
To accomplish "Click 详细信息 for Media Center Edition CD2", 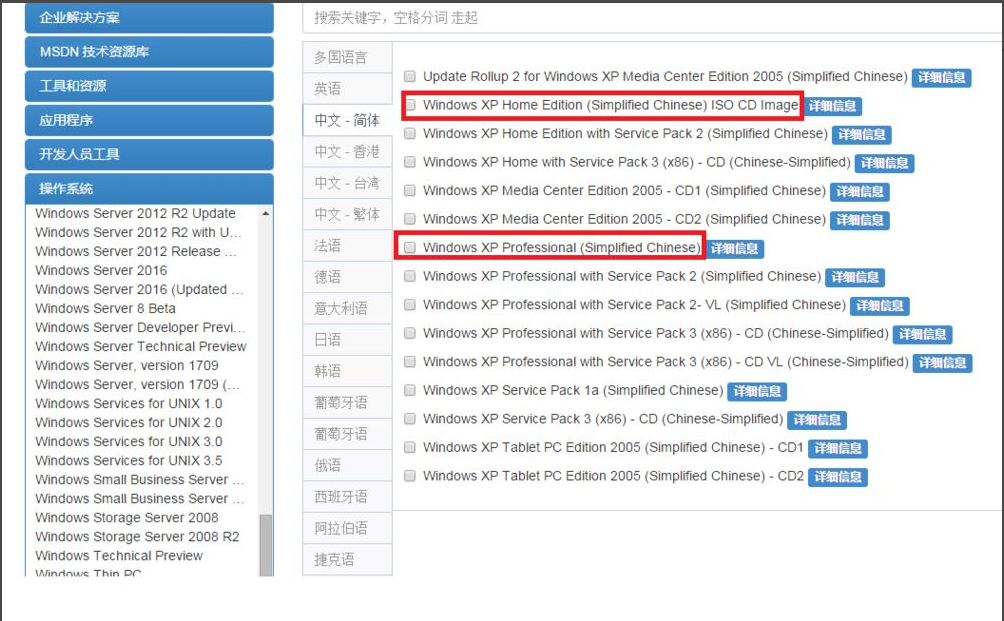I will [859, 220].
